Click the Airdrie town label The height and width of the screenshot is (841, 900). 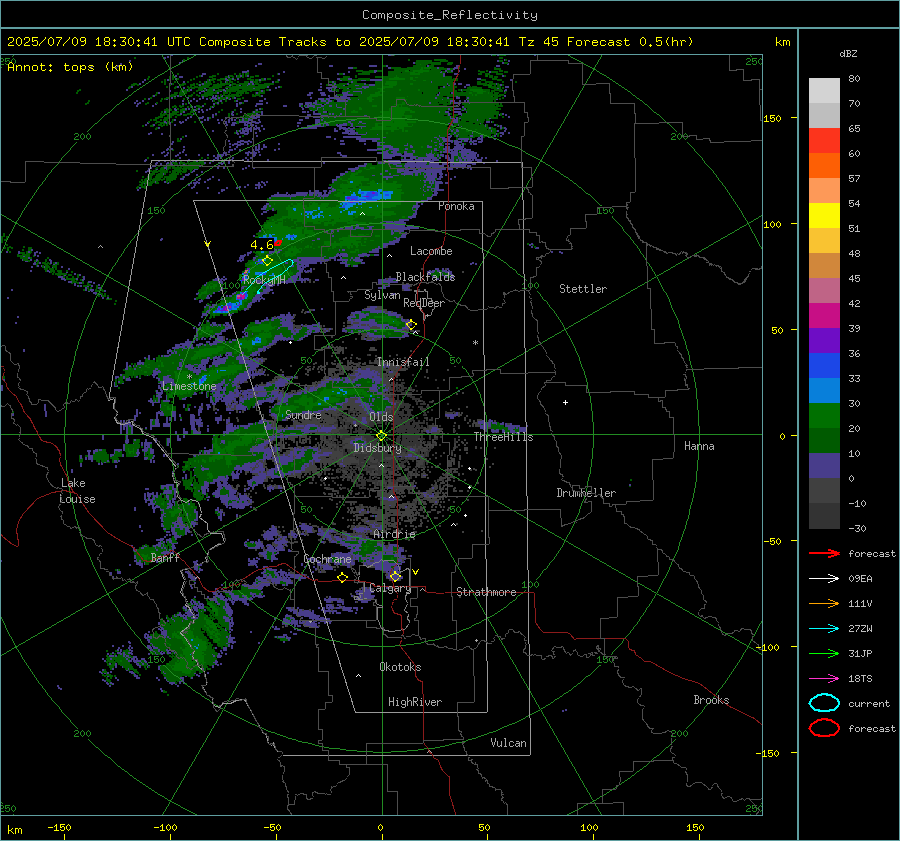(x=394, y=534)
